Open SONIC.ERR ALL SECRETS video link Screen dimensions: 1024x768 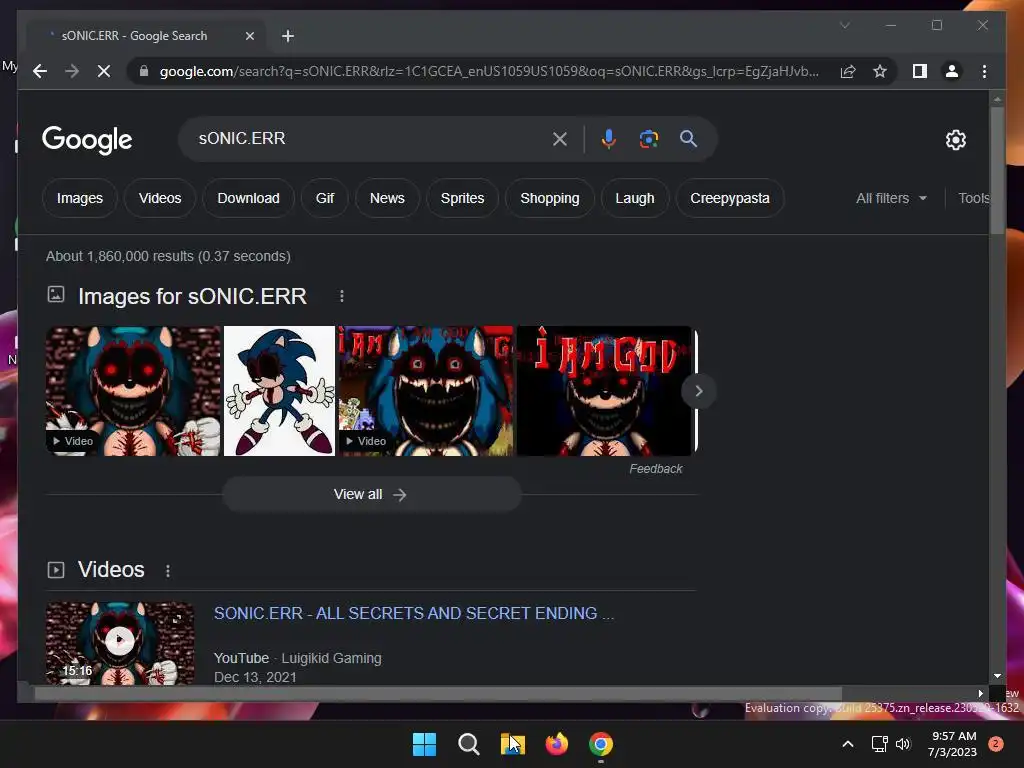pyautogui.click(x=414, y=613)
